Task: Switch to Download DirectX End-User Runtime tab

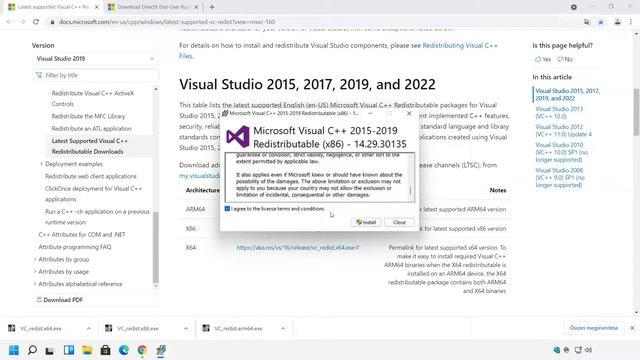Action: pos(153,7)
